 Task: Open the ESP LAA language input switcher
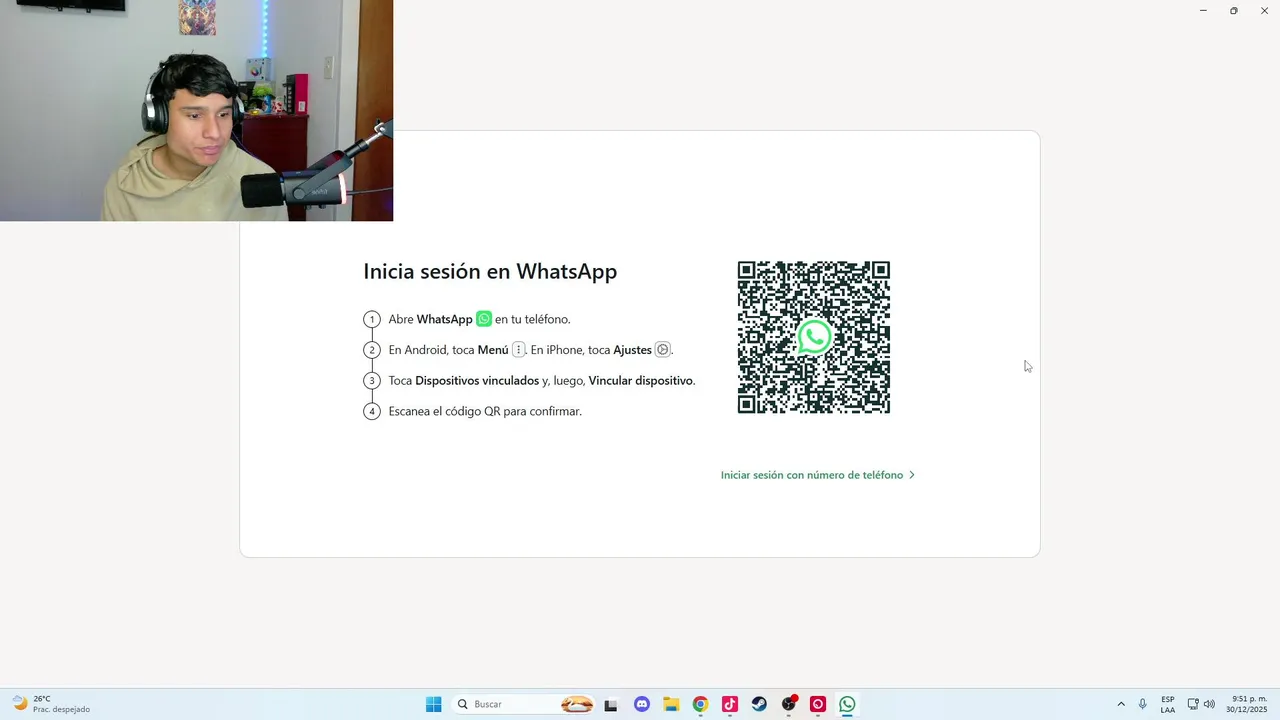(1168, 704)
